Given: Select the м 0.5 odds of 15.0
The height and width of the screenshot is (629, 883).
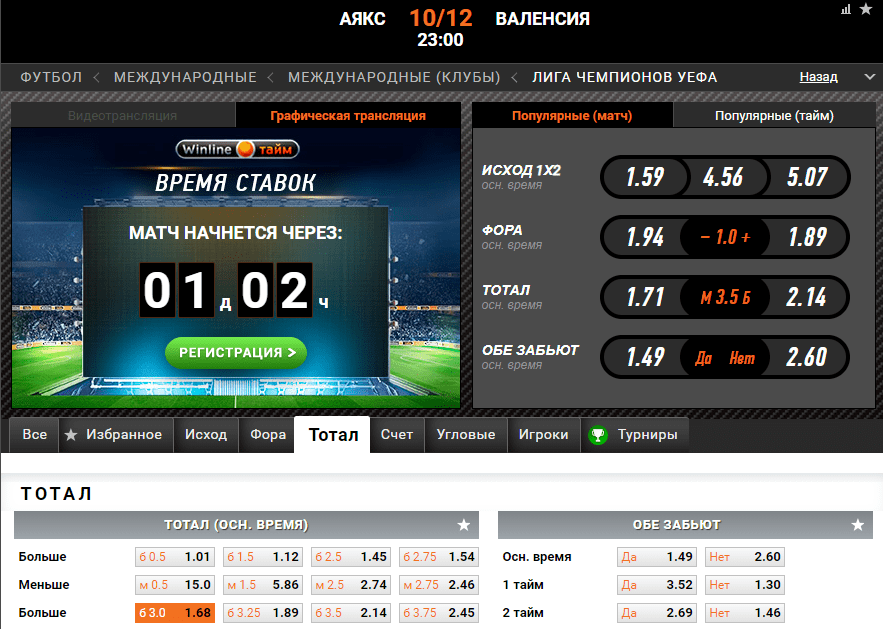Looking at the screenshot, I should [175, 585].
